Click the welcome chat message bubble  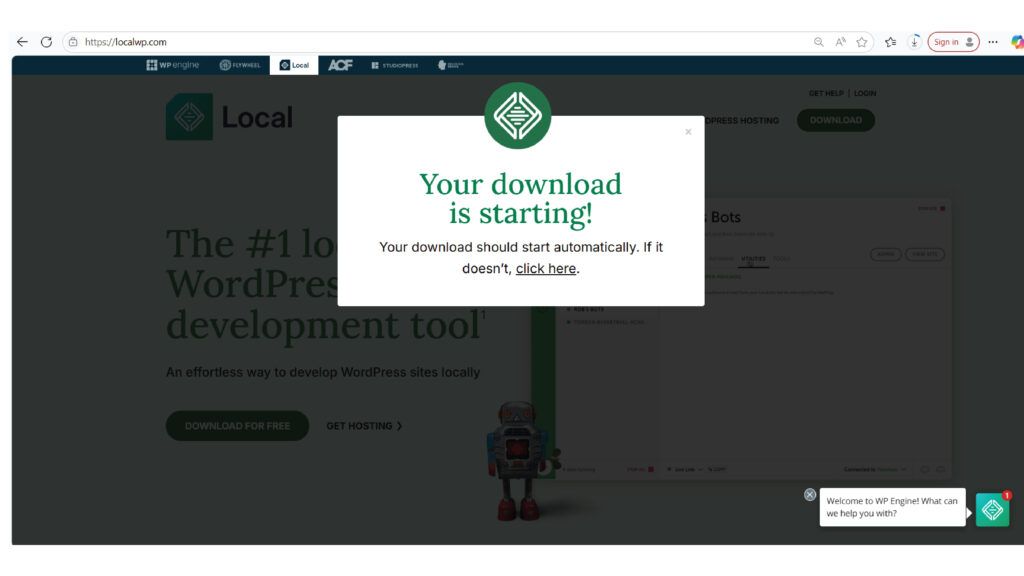pyautogui.click(x=892, y=507)
